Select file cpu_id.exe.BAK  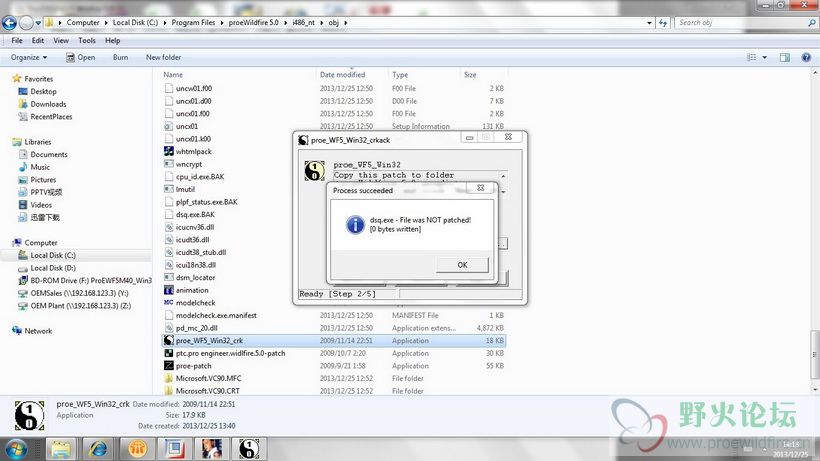click(200, 177)
